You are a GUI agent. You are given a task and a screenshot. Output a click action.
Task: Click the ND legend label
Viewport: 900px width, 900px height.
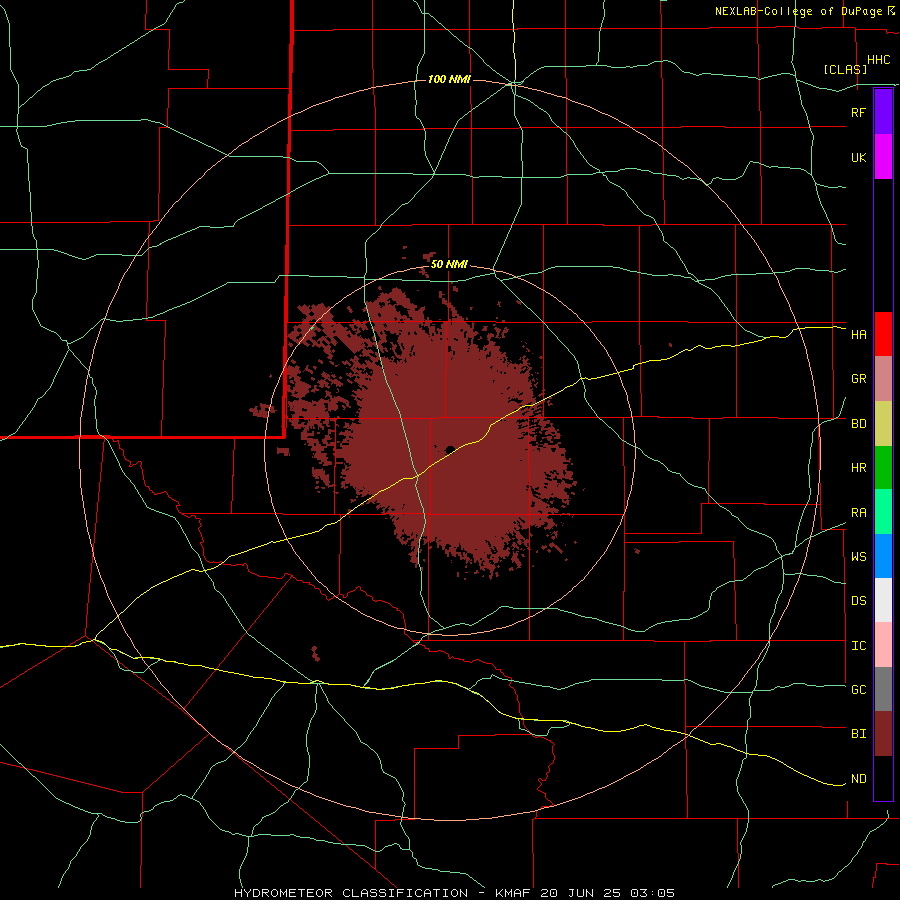858,779
